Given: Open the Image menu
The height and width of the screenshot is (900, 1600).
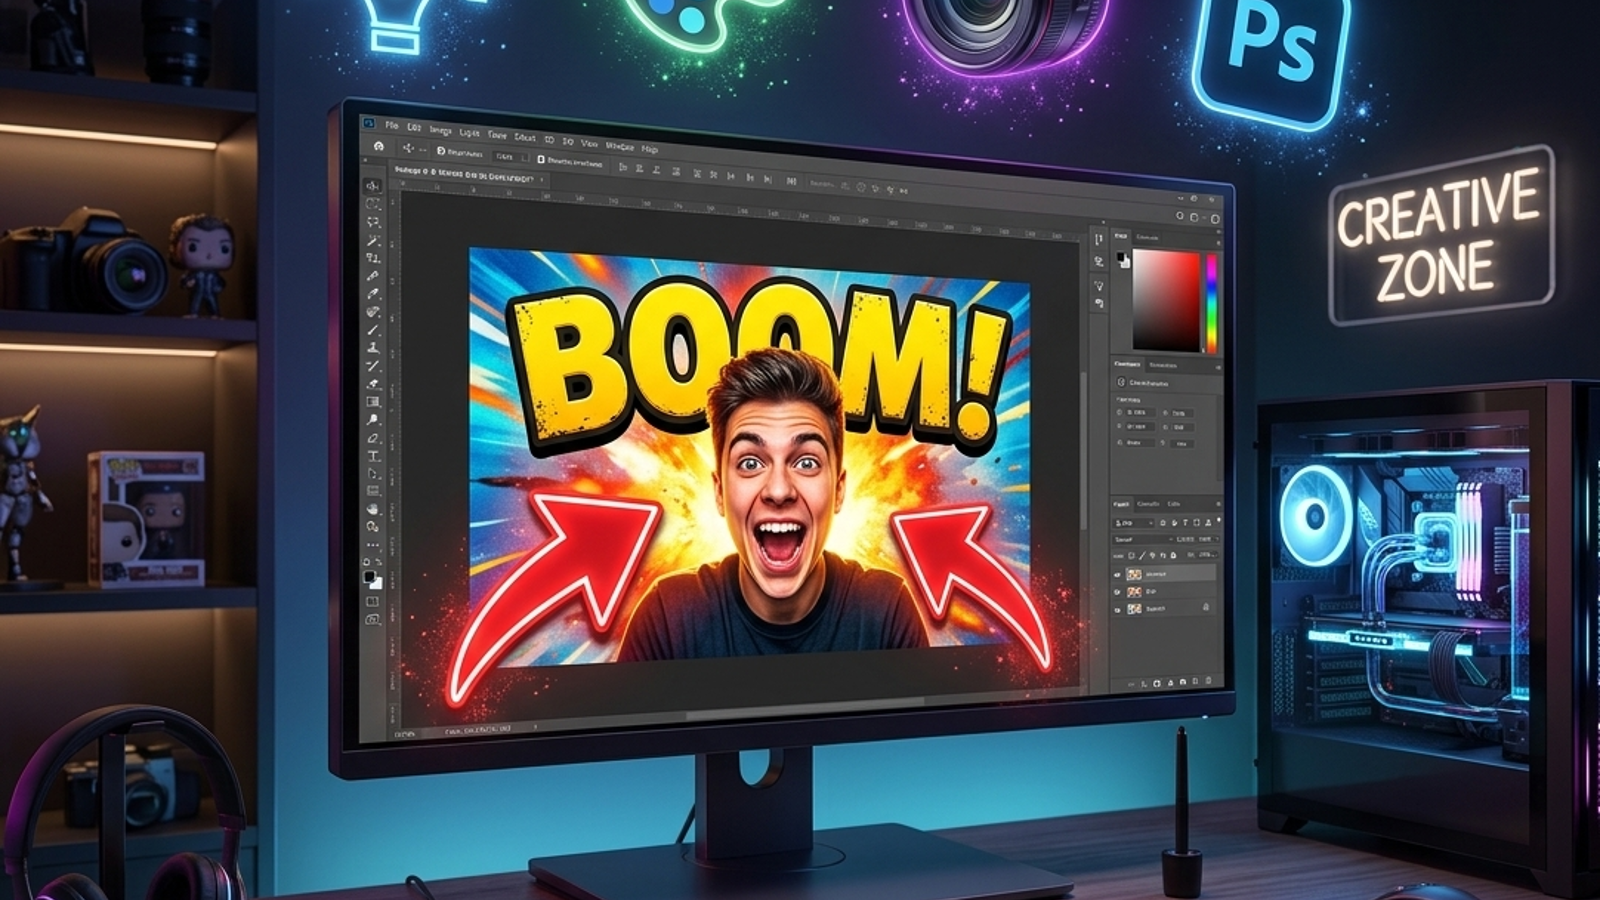Looking at the screenshot, I should [x=440, y=130].
